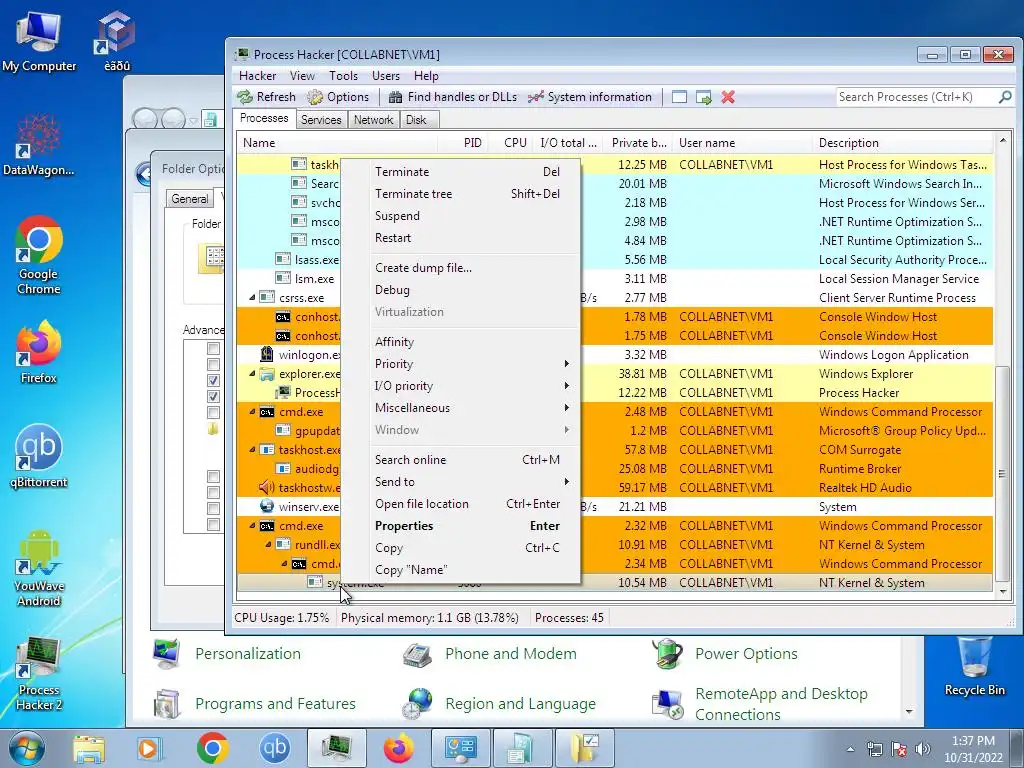
Task: Click the search magnifier icon
Action: (1005, 97)
